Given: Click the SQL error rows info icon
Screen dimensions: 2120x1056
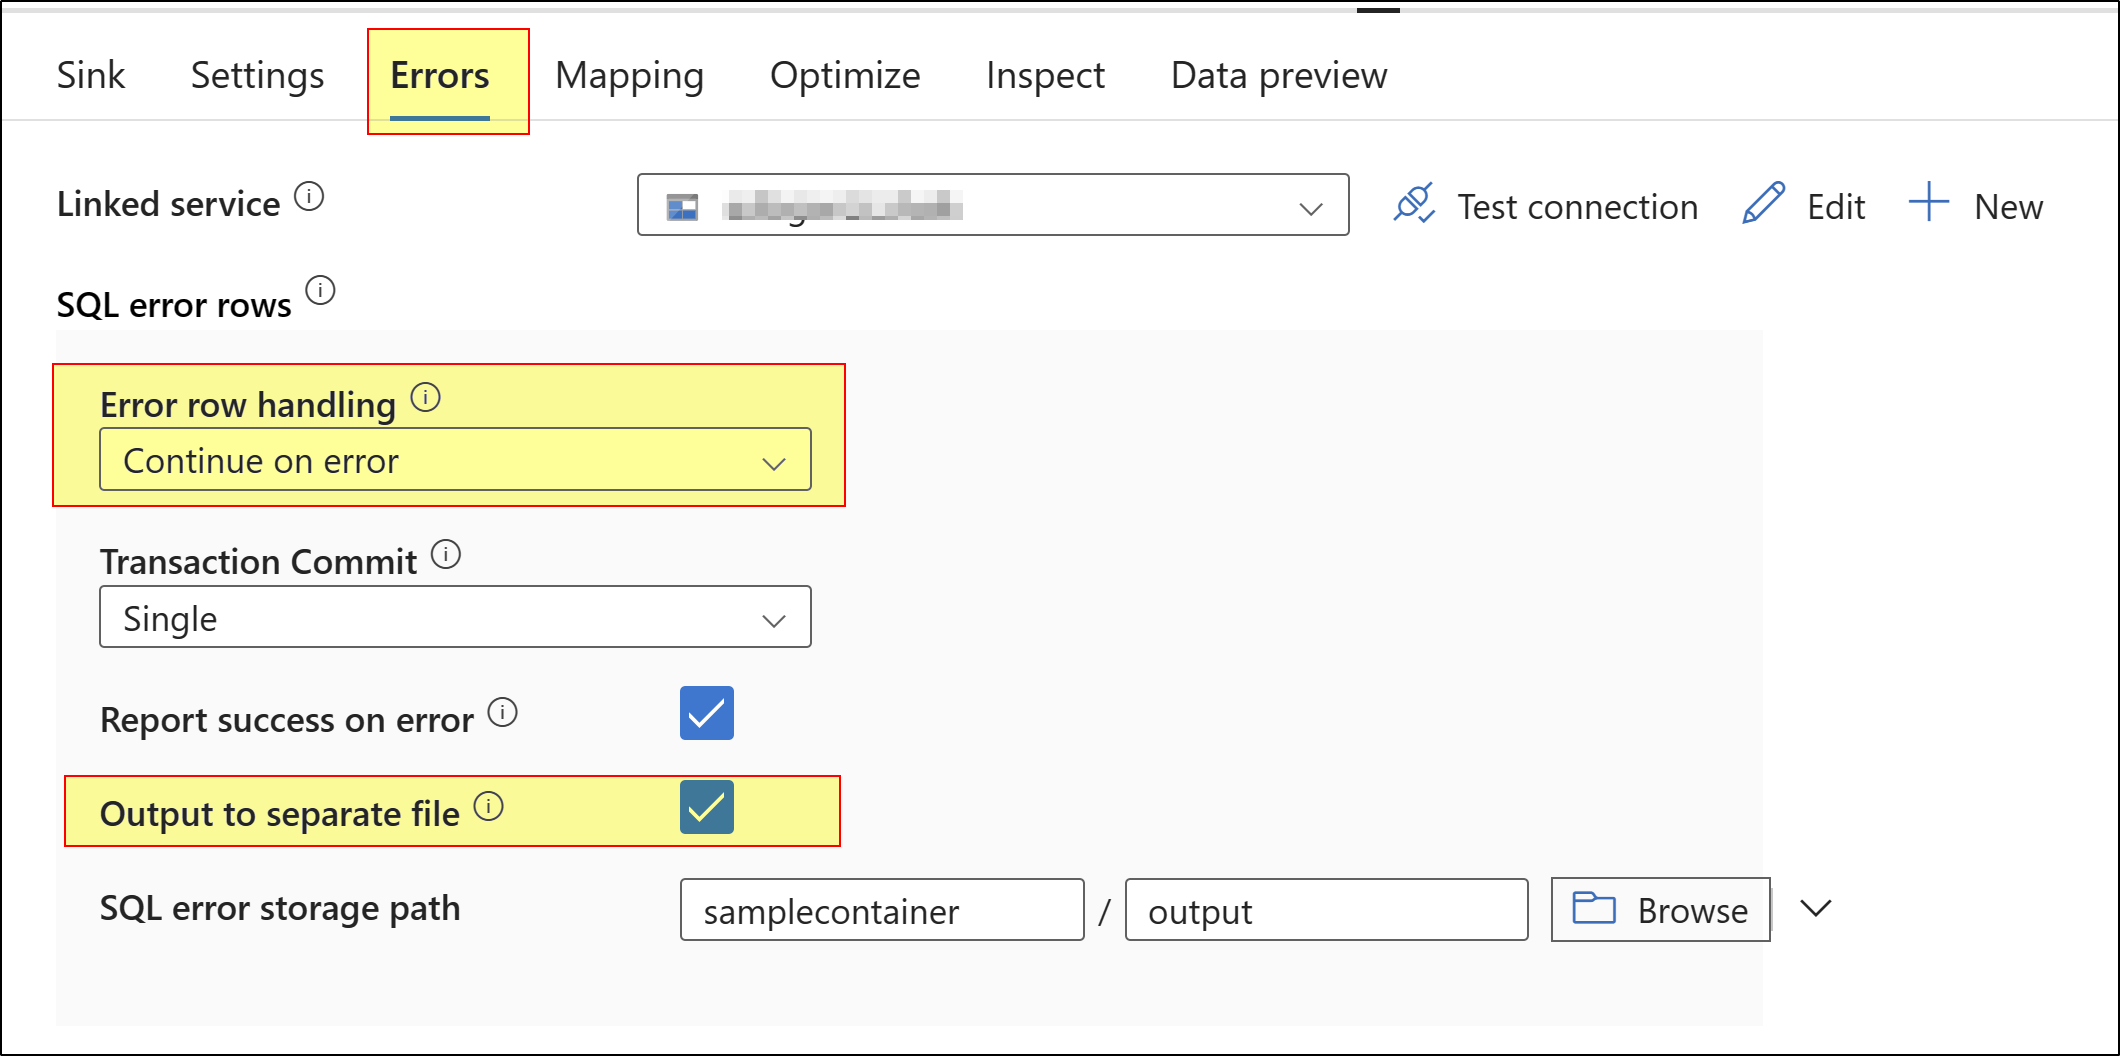Looking at the screenshot, I should coord(320,291).
